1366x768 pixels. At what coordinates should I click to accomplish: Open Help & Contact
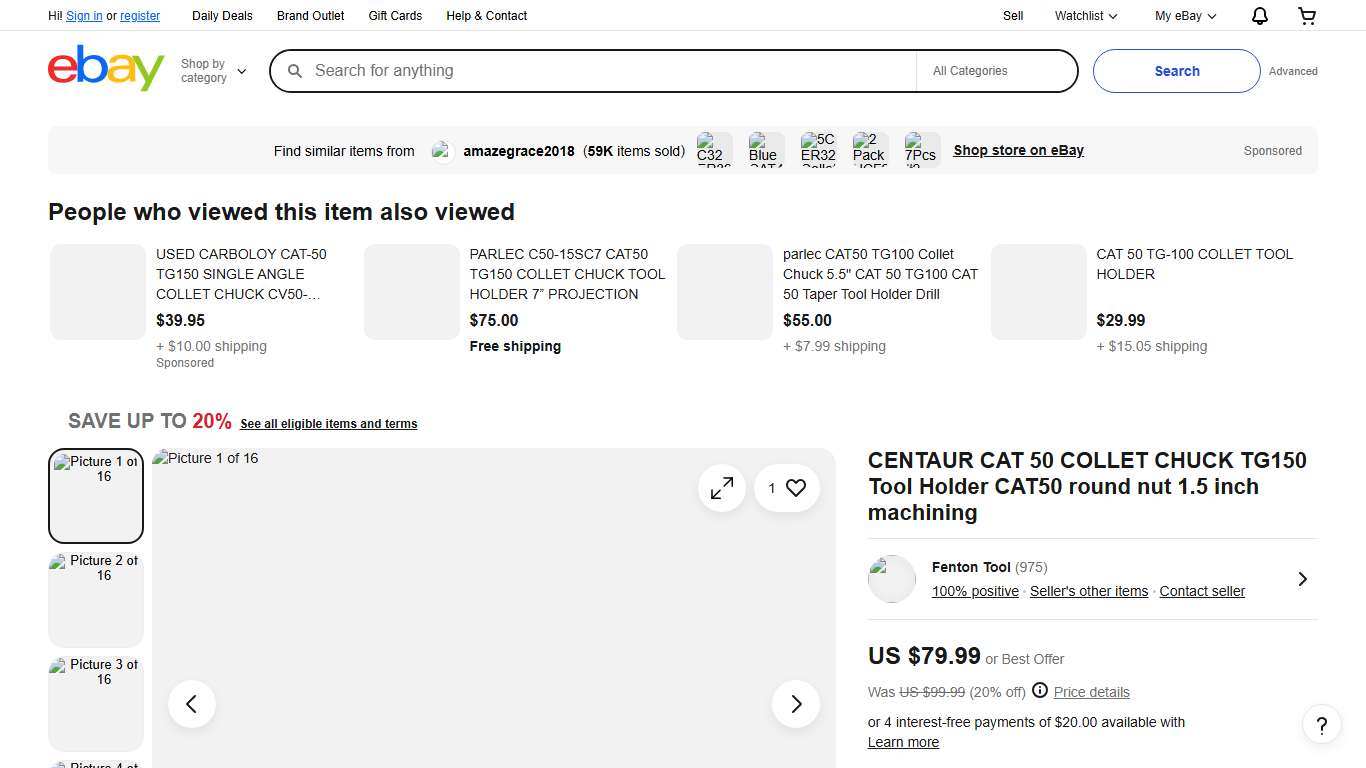tap(486, 15)
